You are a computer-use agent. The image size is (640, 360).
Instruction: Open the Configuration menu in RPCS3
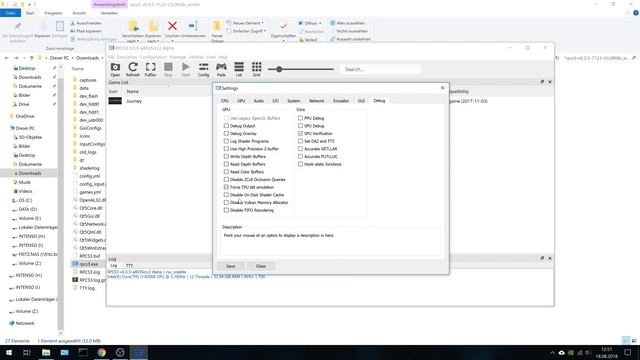[153, 57]
